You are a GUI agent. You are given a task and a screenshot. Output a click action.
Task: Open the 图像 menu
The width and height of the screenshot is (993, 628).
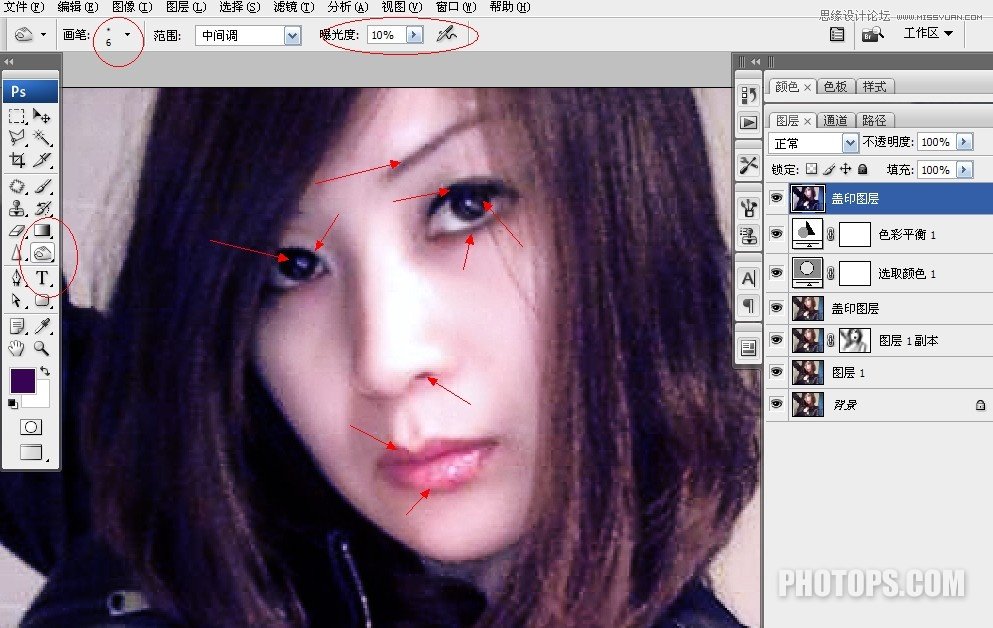click(132, 7)
